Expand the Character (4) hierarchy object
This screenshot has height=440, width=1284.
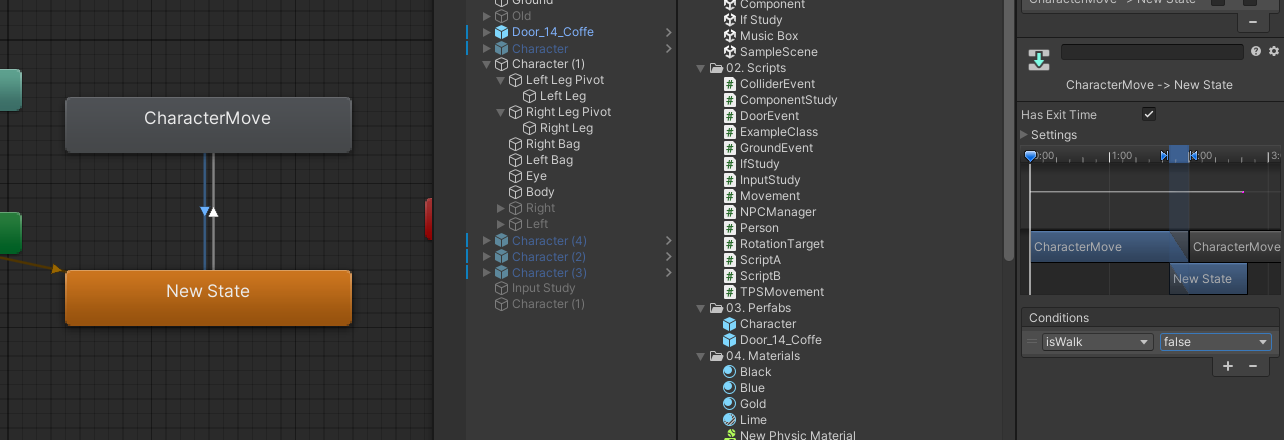(x=487, y=241)
